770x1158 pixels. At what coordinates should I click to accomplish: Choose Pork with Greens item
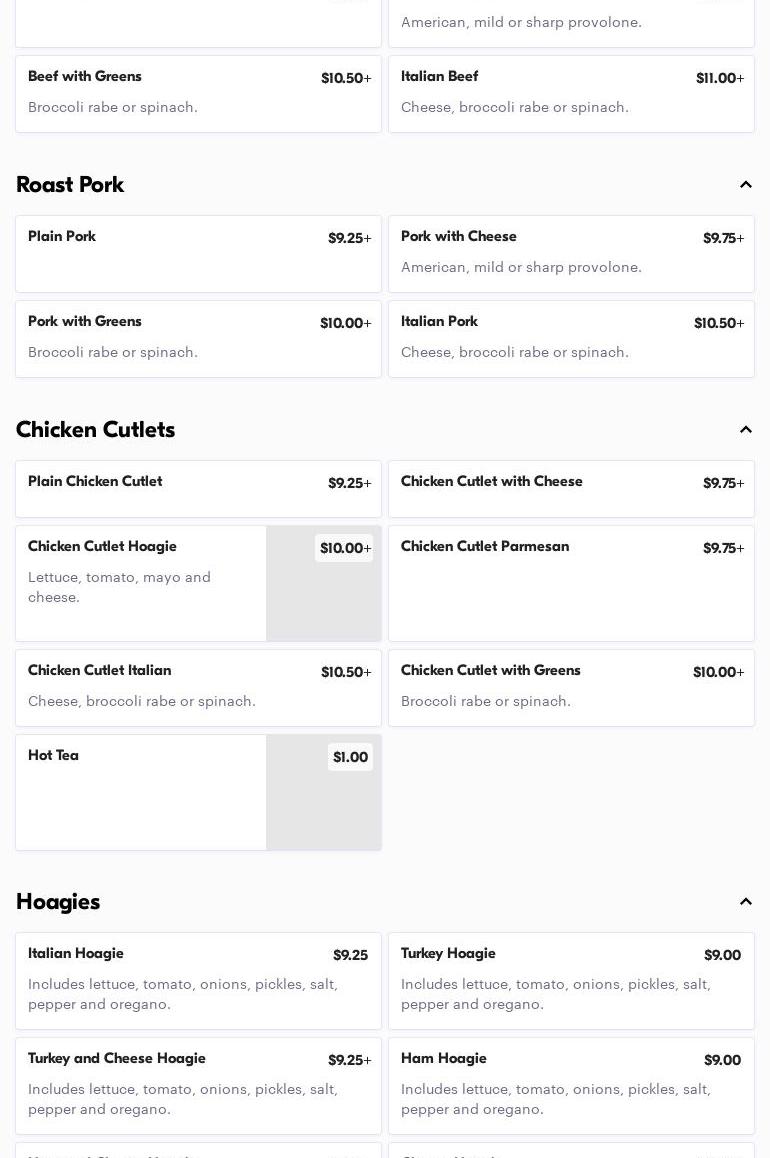click(x=198, y=339)
